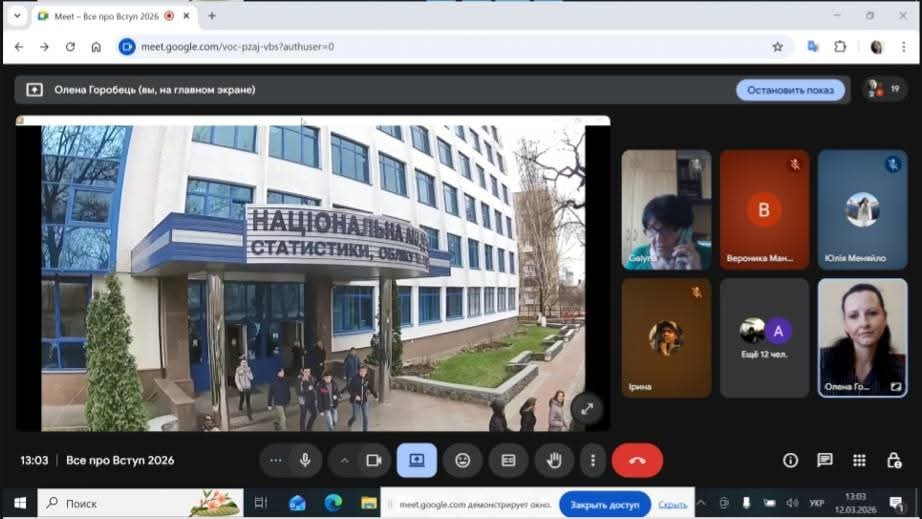
Task: Expand video settings arrow beside camera
Action: pos(344,460)
